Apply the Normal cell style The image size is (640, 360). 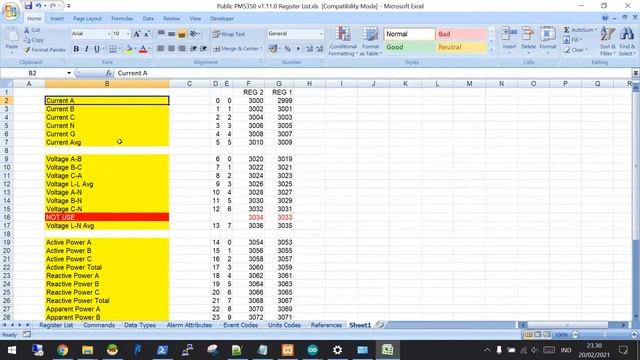tap(409, 34)
